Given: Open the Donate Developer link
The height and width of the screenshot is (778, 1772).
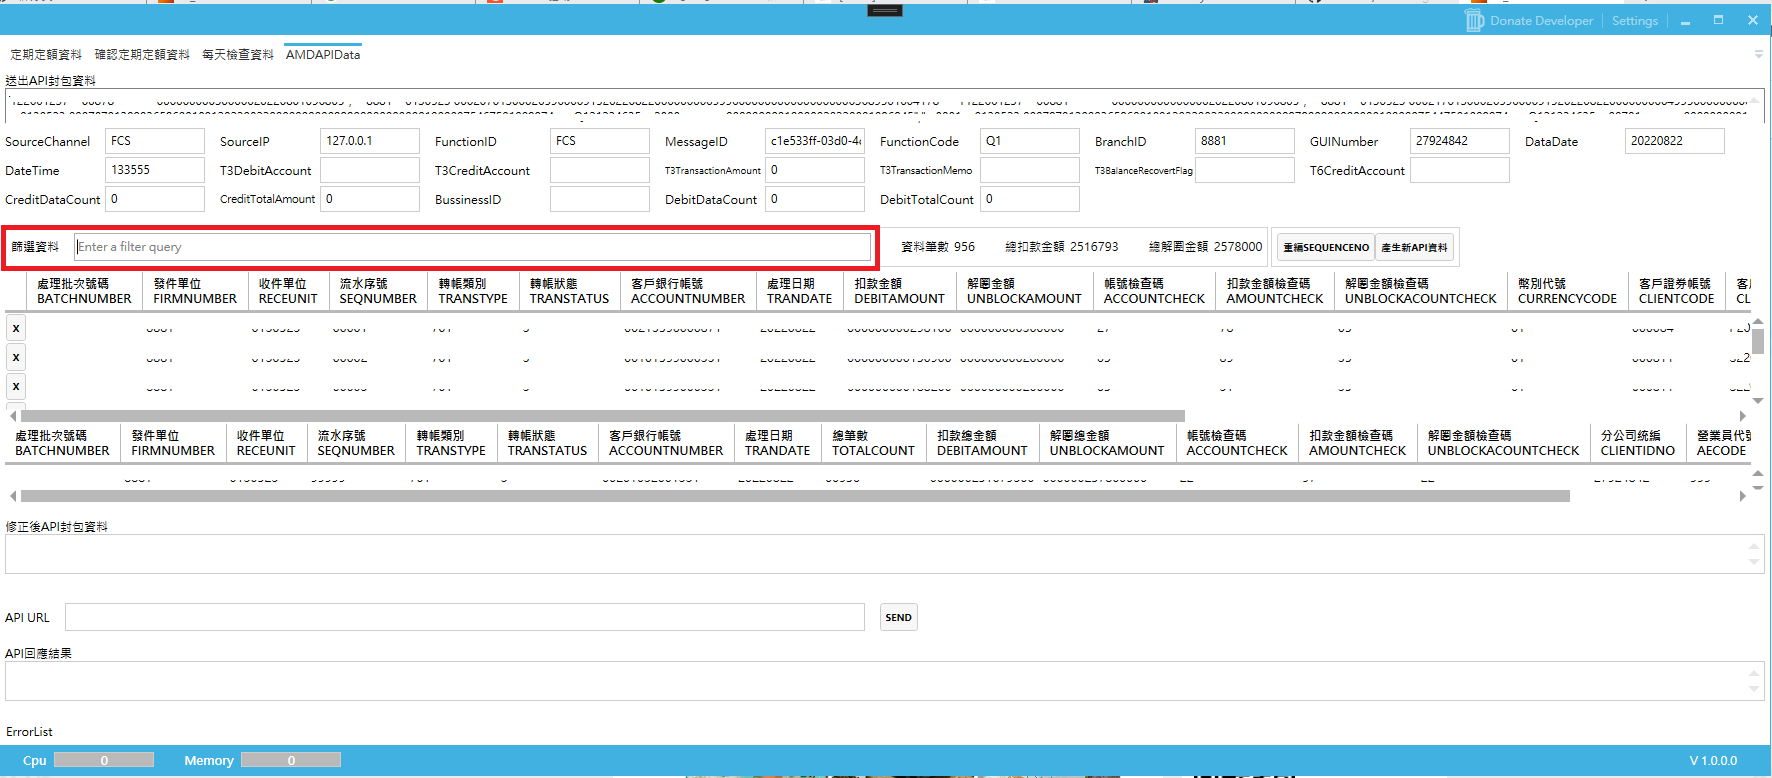Looking at the screenshot, I should [x=1541, y=21].
